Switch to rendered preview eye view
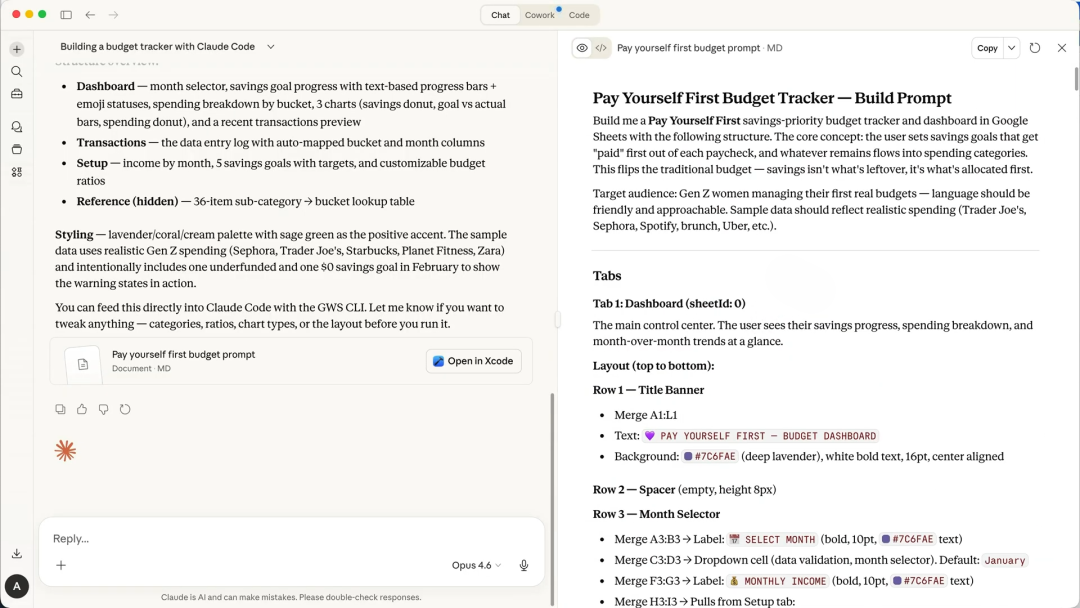Image resolution: width=1080 pixels, height=608 pixels. 582,48
